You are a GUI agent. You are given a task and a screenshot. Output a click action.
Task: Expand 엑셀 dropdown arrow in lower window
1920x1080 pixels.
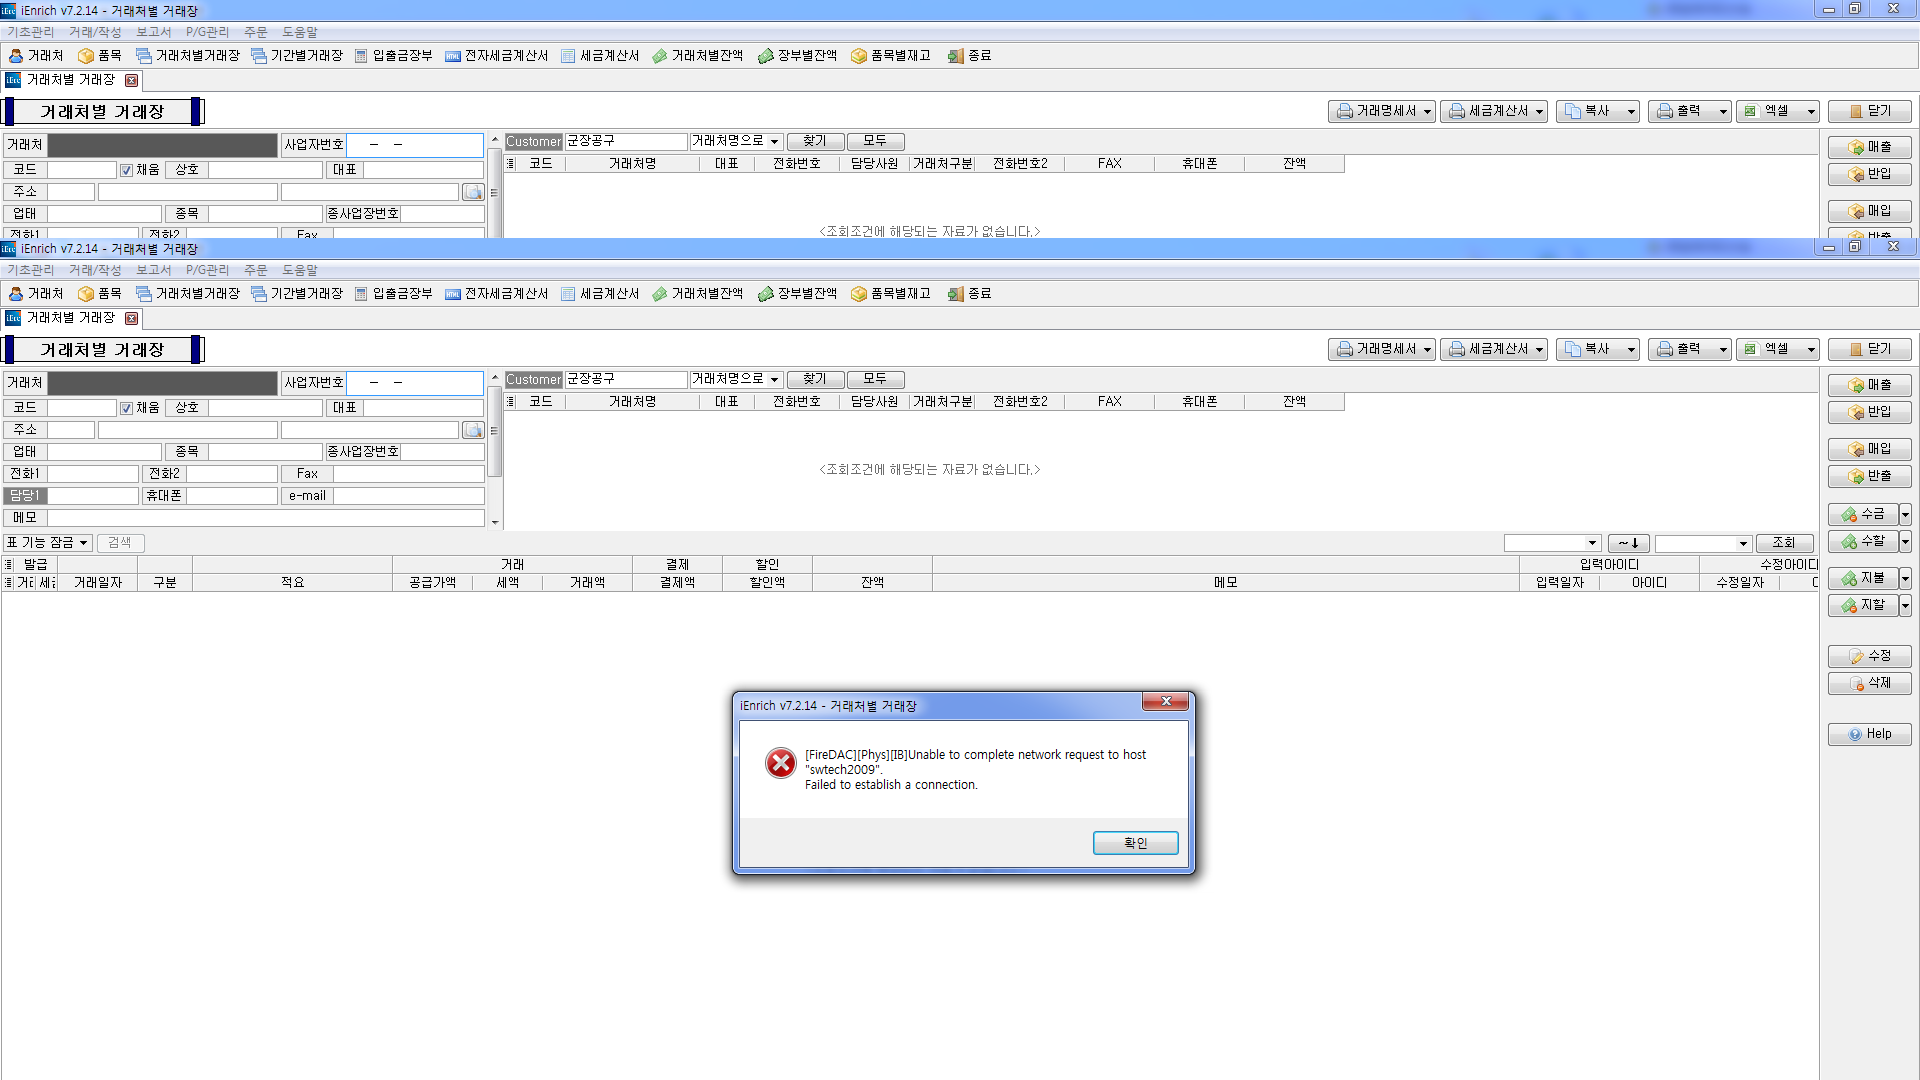(x=1811, y=349)
